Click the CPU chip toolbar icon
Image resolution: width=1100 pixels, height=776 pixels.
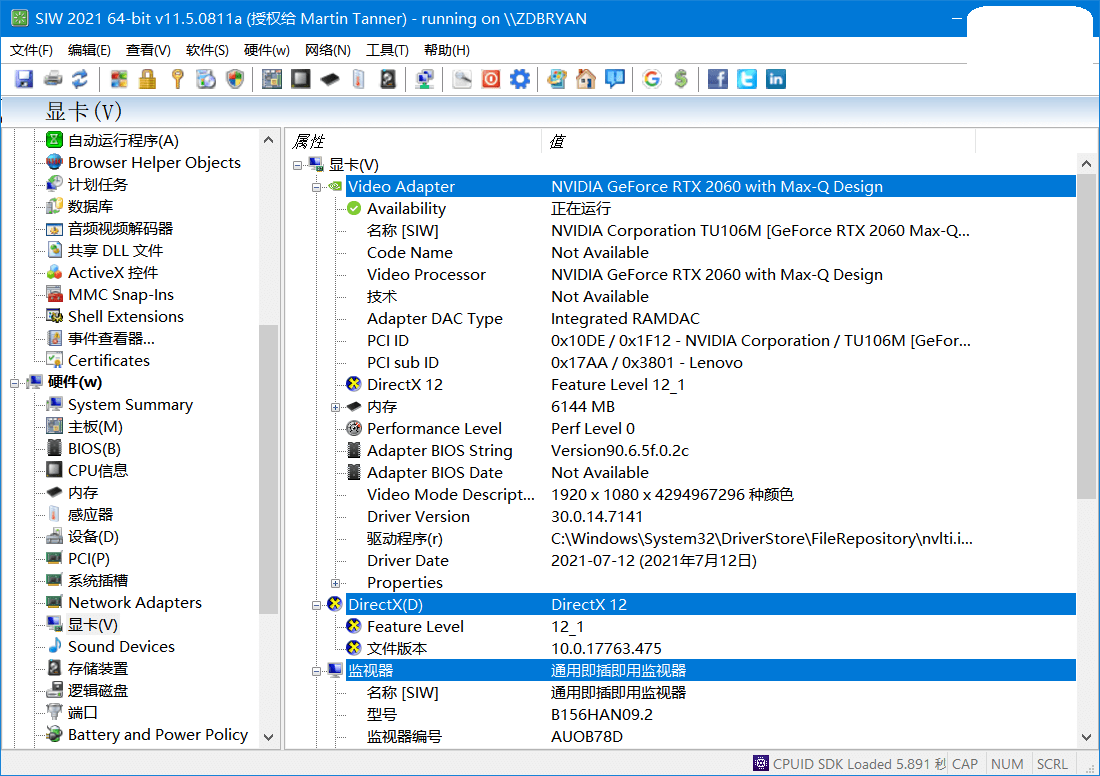tap(301, 79)
